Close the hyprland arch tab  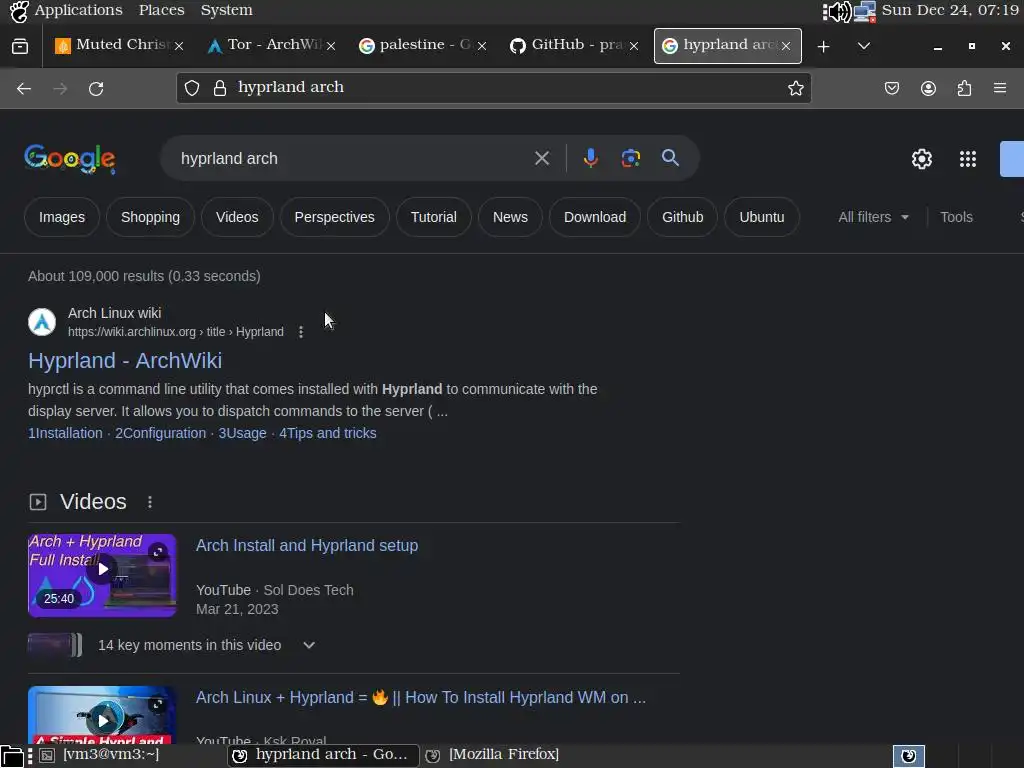coord(786,46)
